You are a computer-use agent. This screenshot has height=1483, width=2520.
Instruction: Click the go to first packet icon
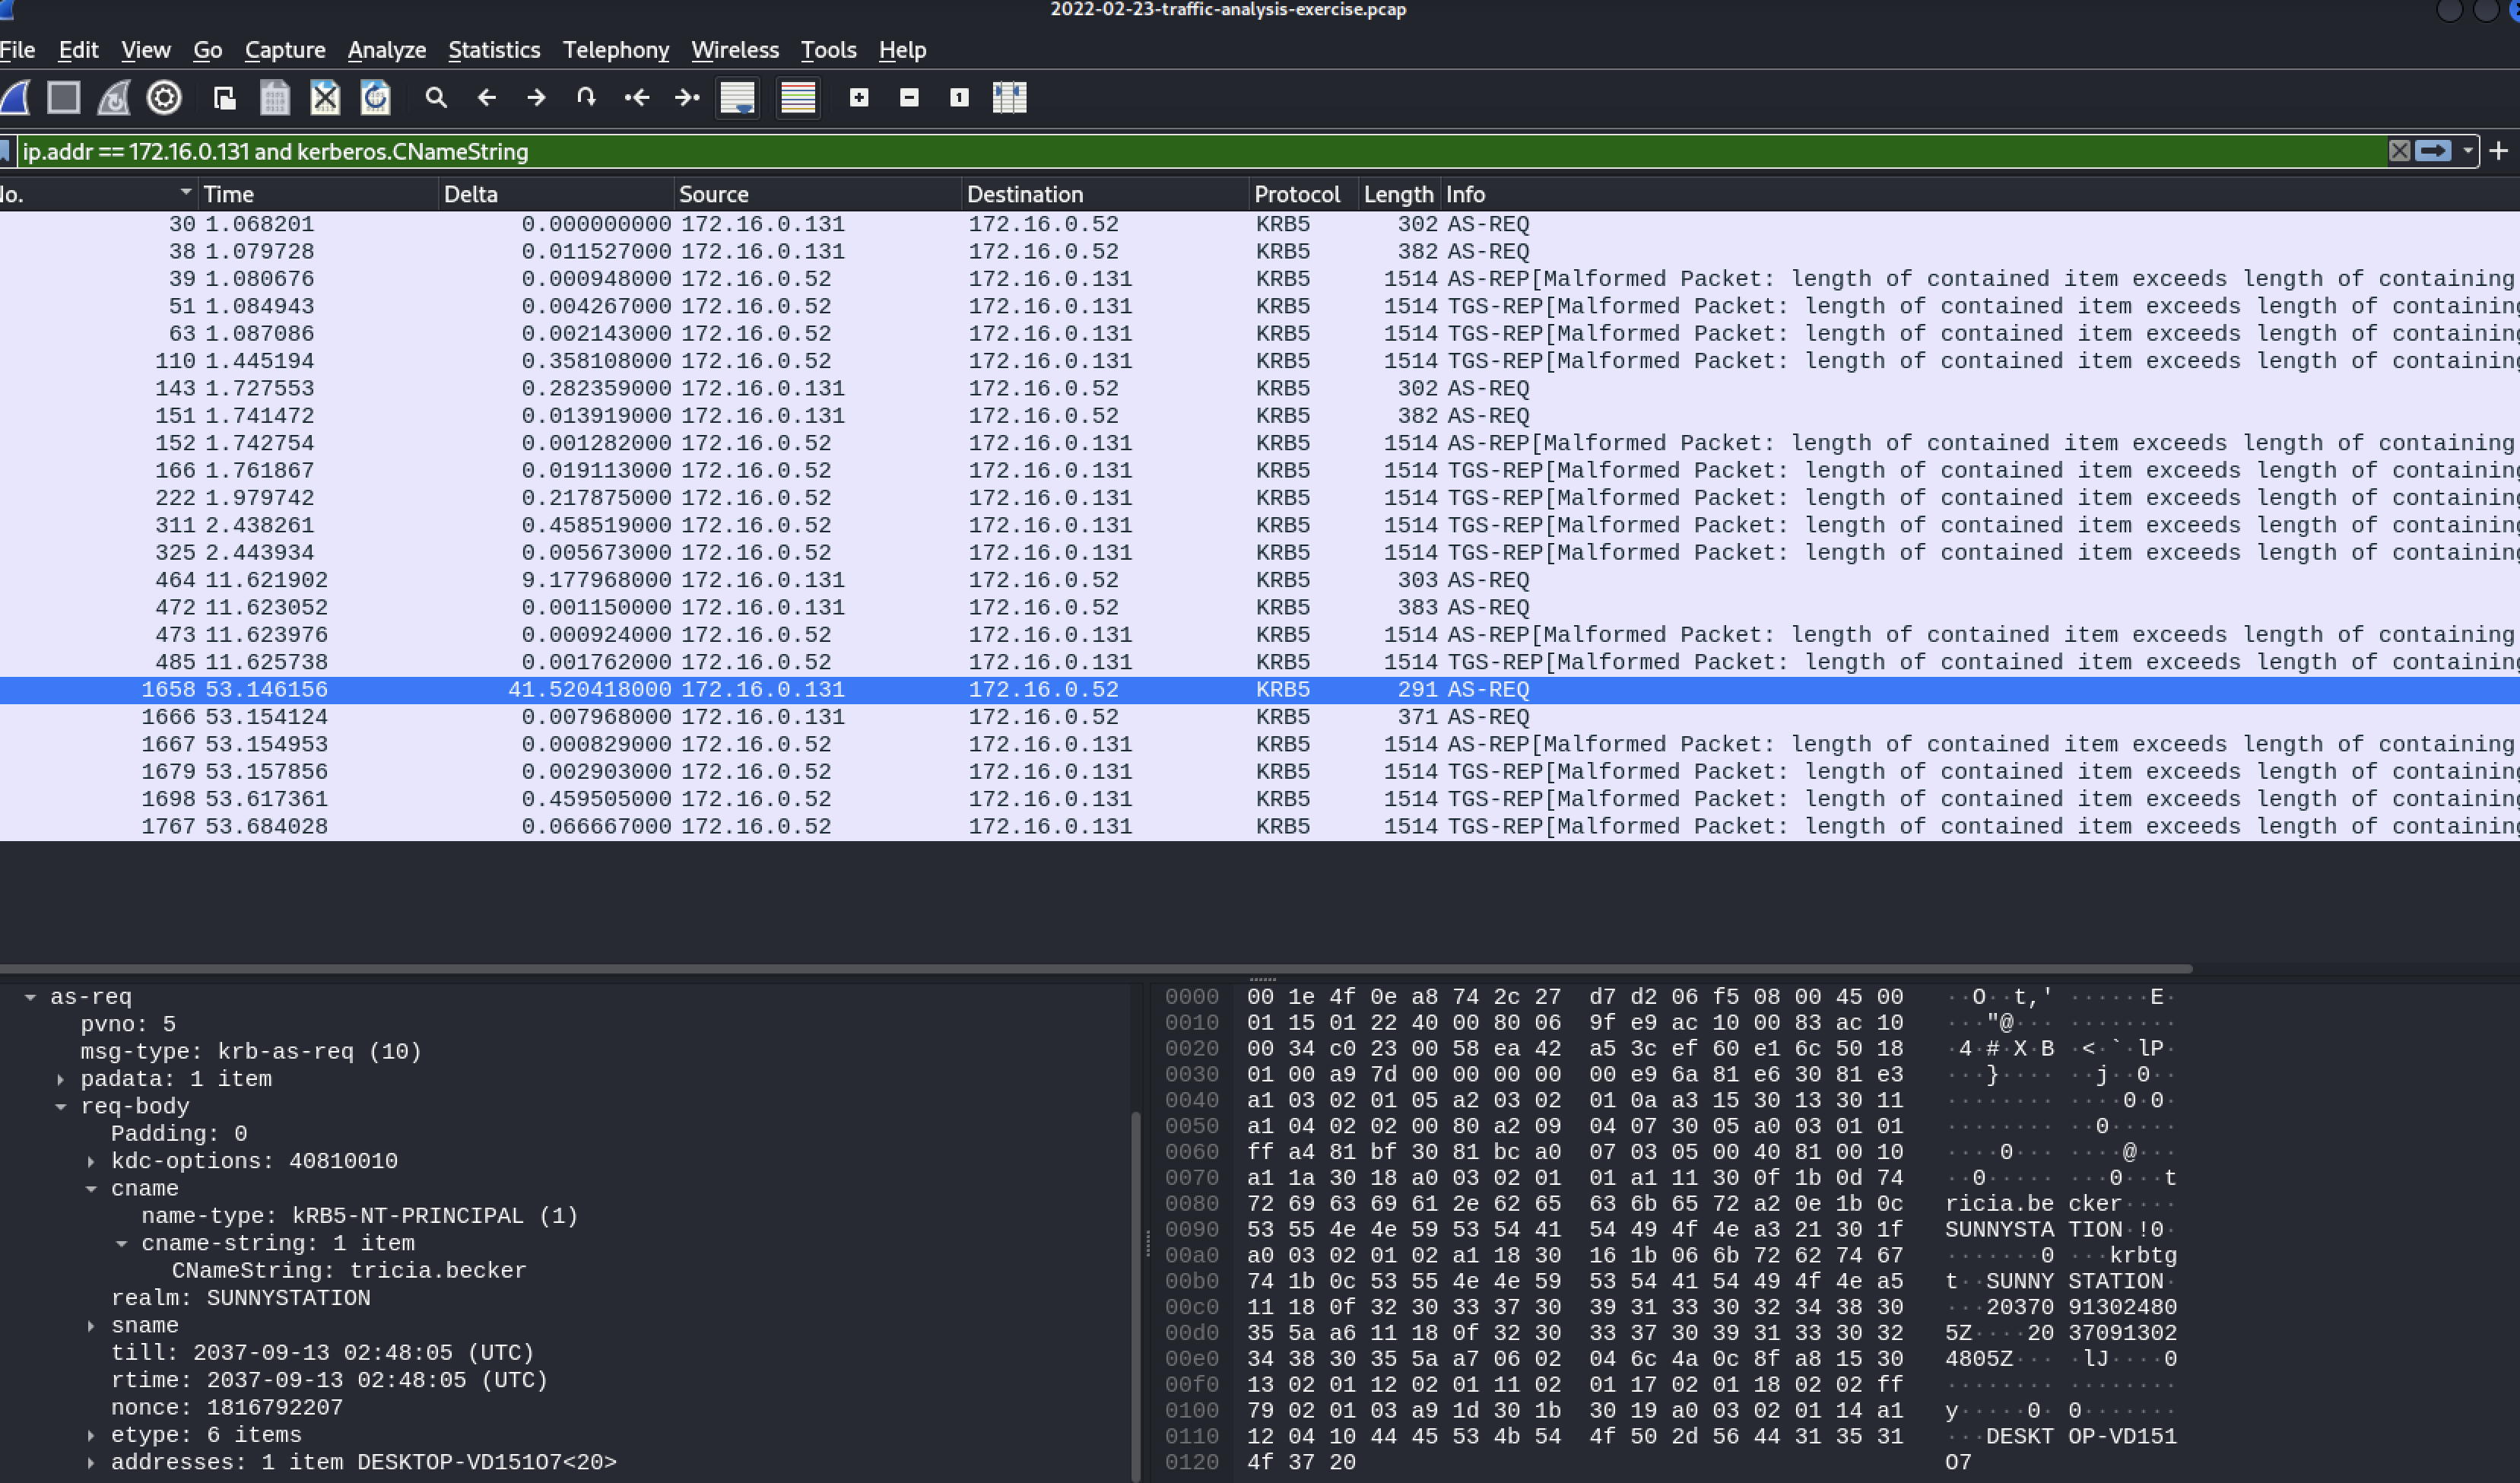coord(636,97)
